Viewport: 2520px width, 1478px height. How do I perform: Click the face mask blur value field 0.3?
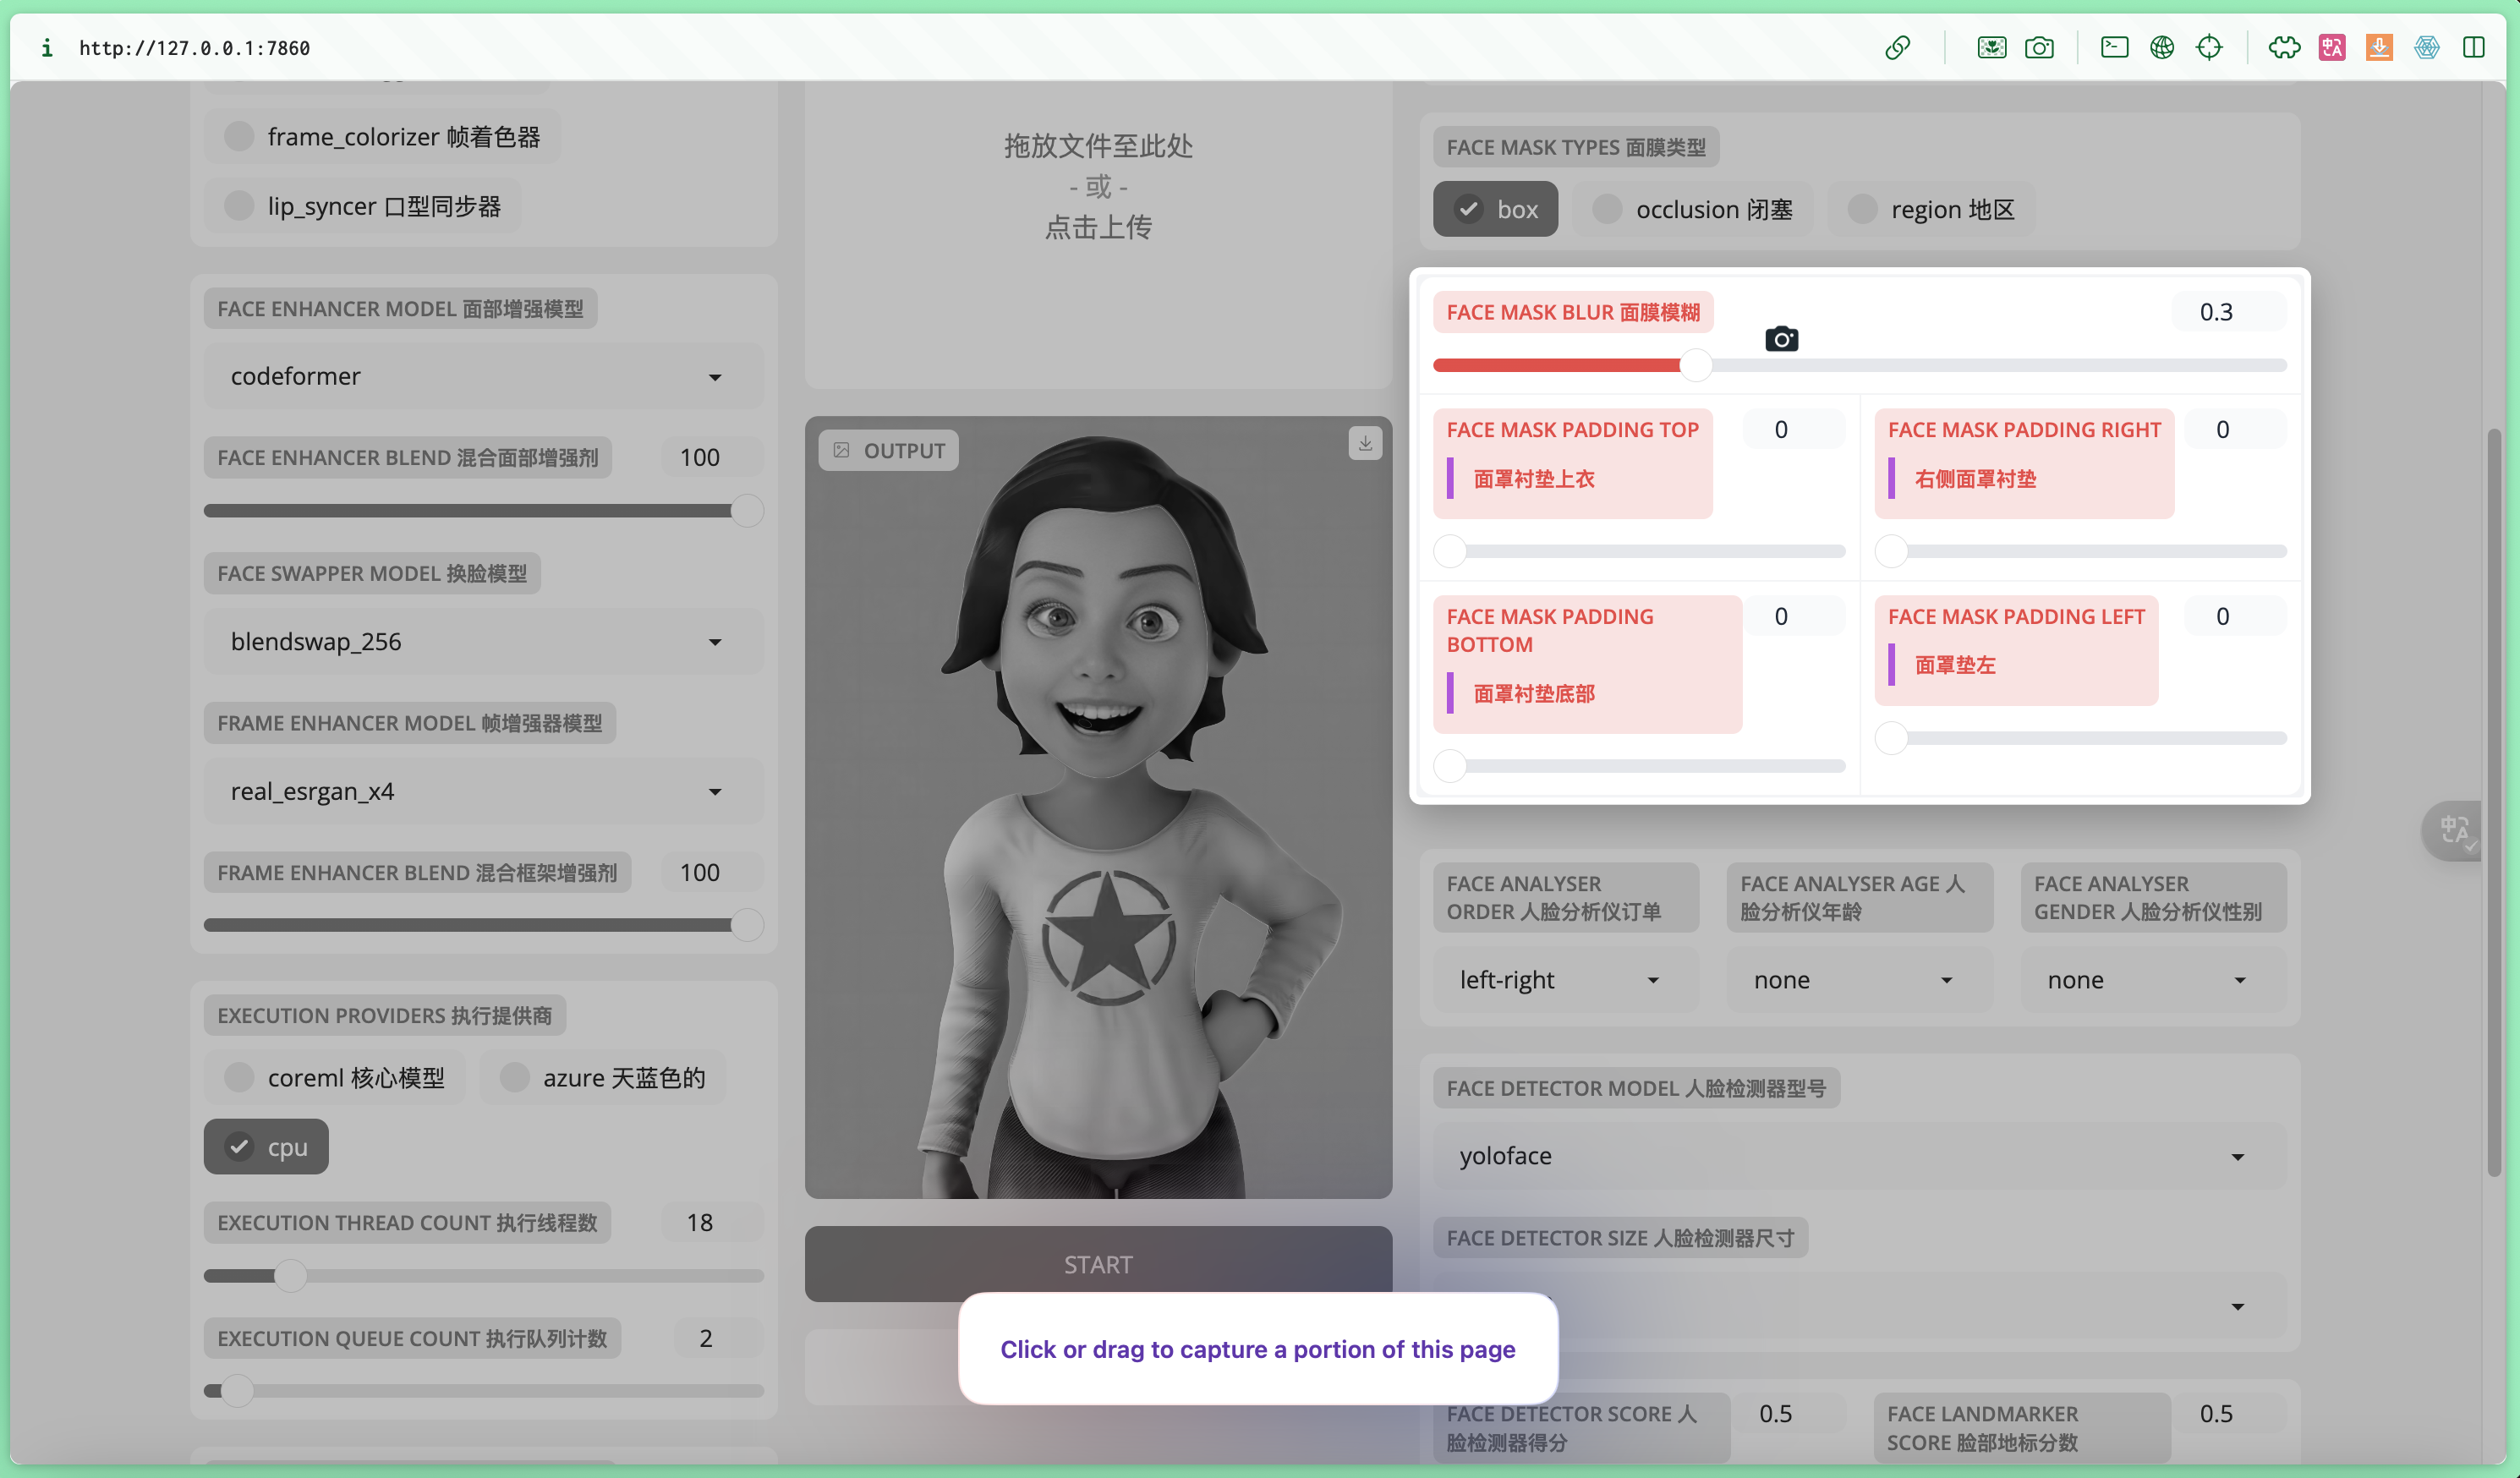[x=2229, y=312]
